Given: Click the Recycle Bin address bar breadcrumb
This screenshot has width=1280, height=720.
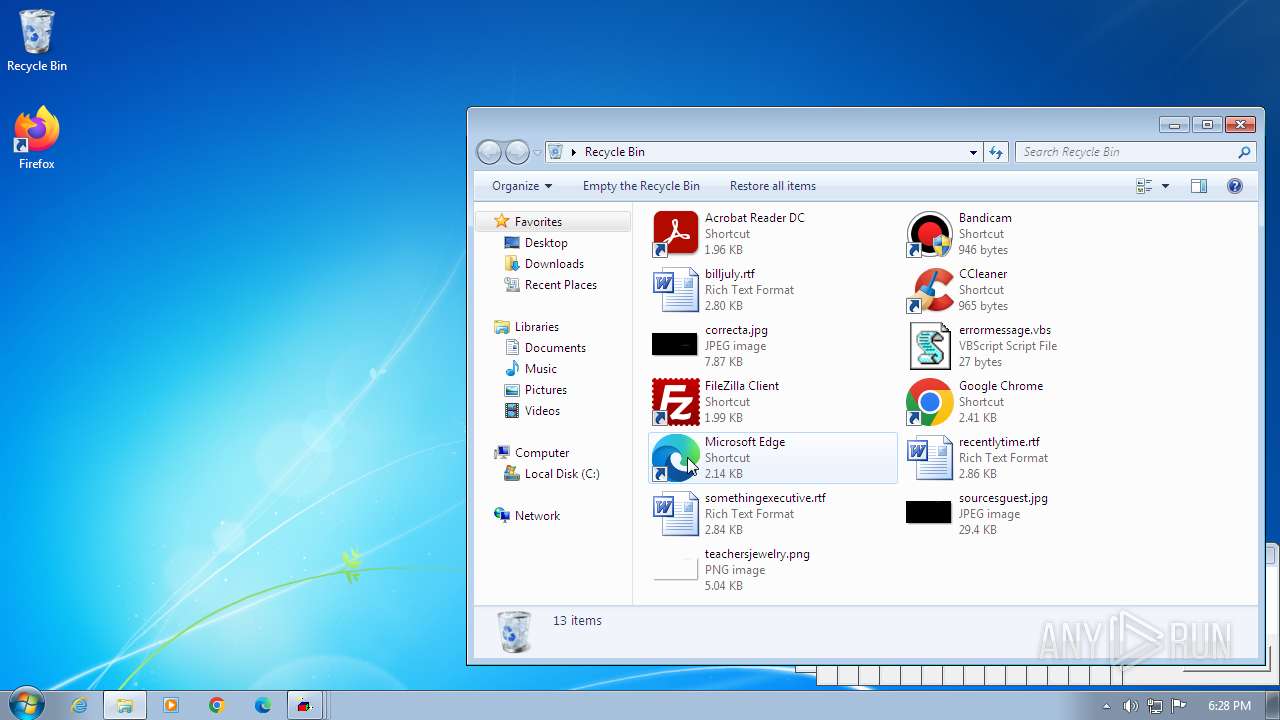Looking at the screenshot, I should click(614, 152).
